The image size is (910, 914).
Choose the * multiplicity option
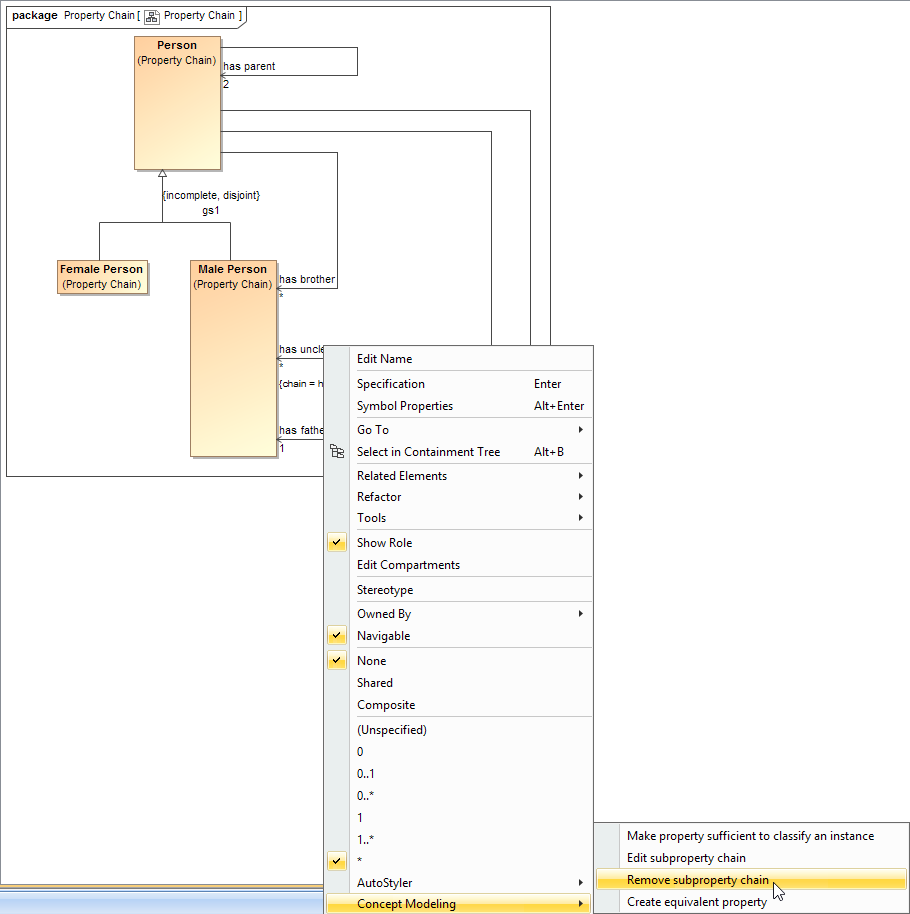360,861
